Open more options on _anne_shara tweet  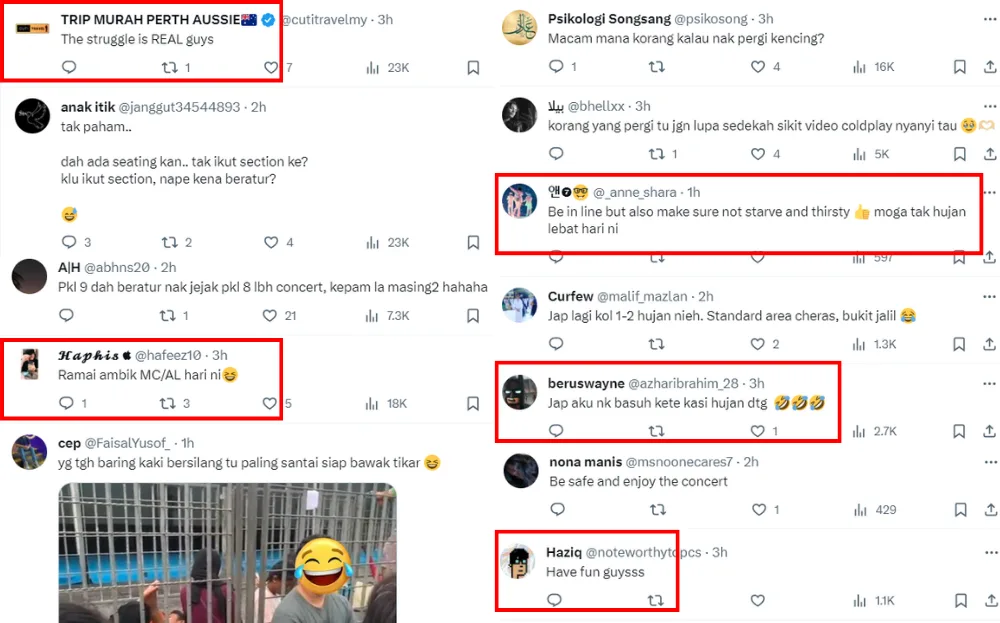coord(989,192)
